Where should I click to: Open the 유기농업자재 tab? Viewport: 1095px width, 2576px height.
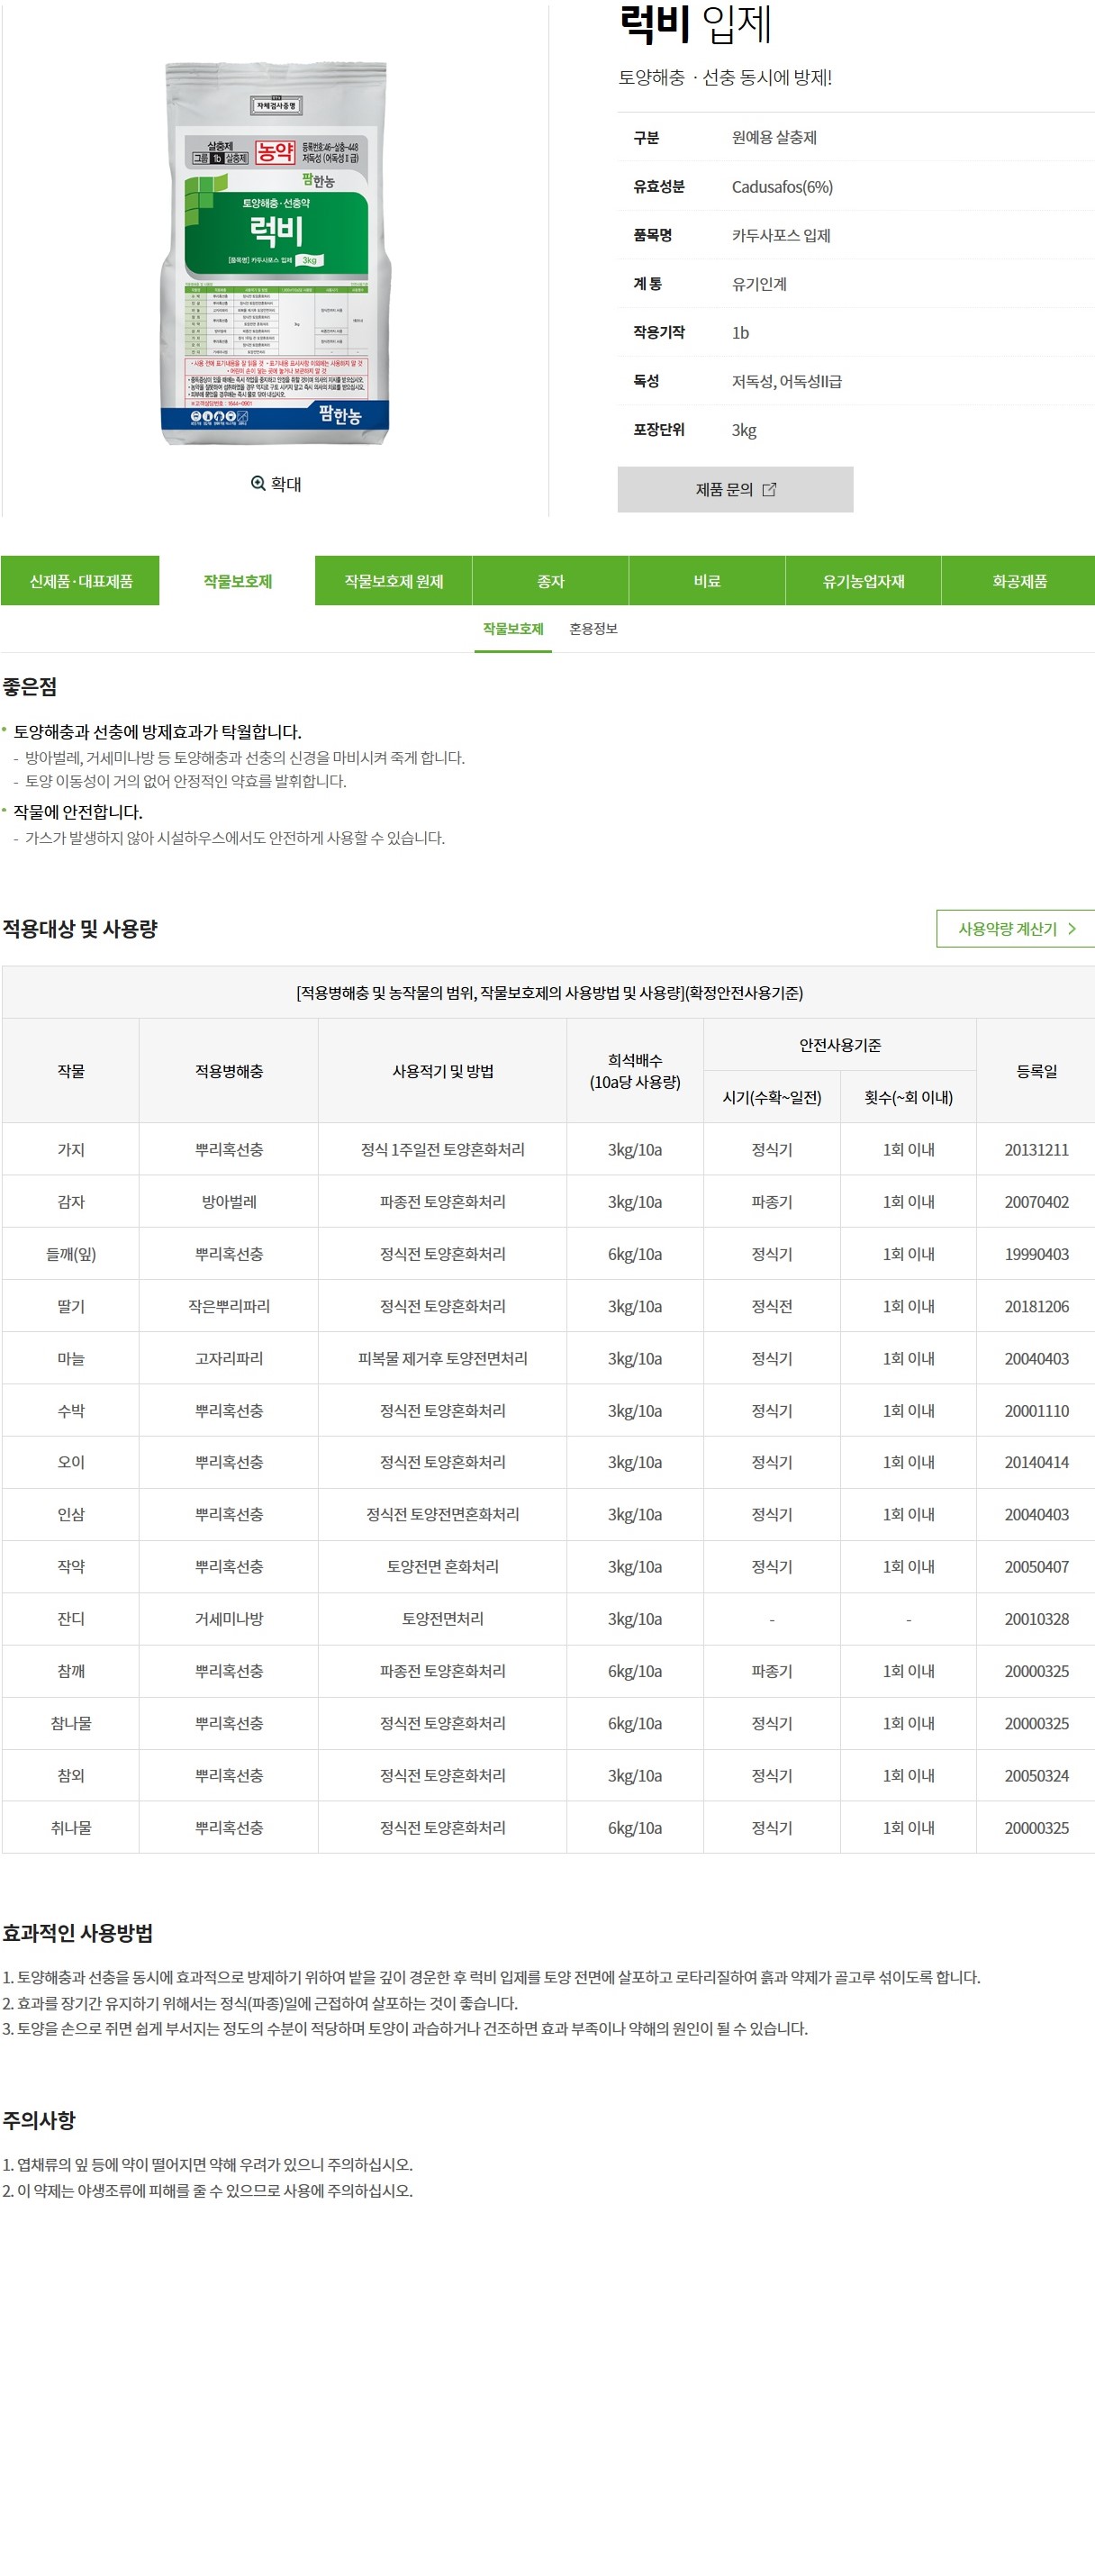863,581
